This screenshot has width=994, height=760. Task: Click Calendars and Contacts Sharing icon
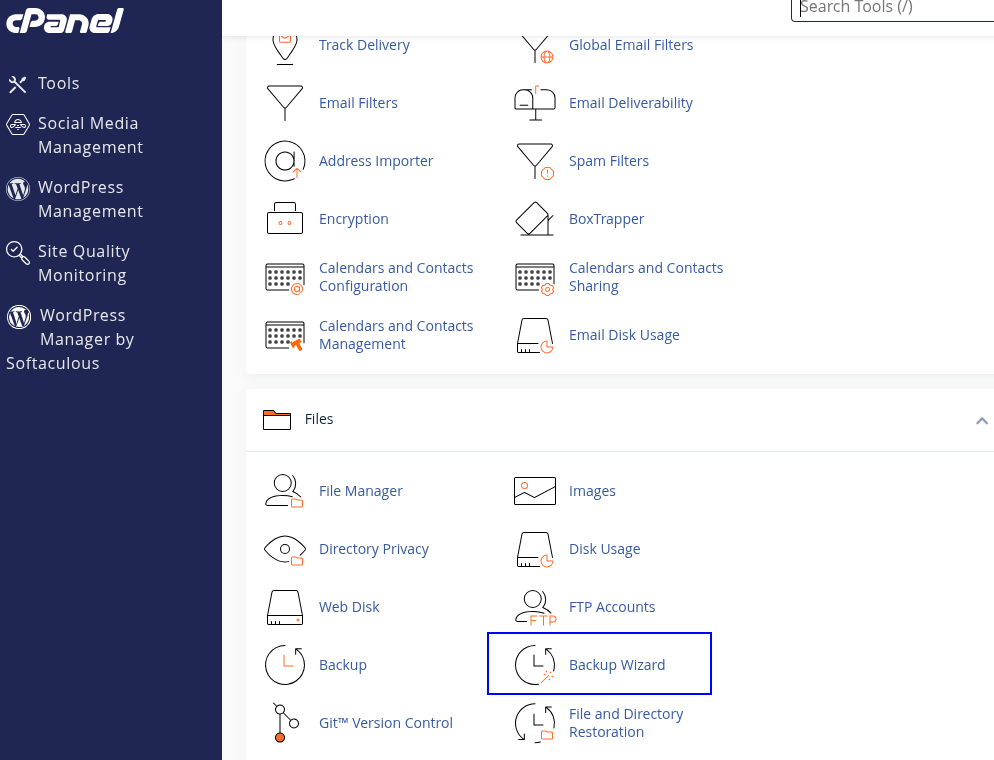(534, 278)
